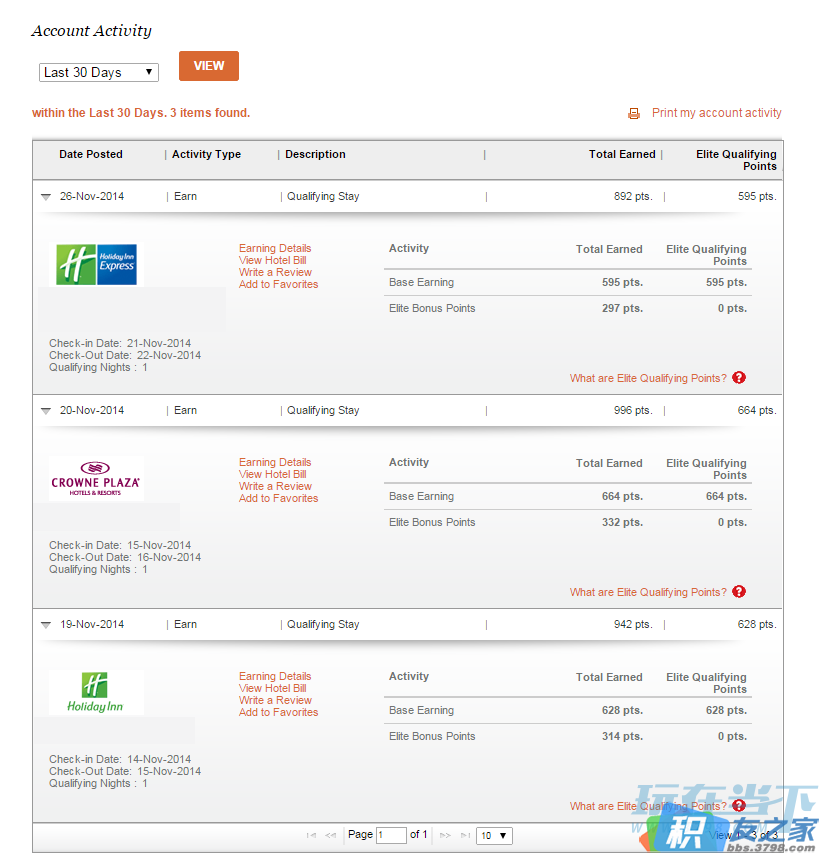Click the Date Posted column header
This screenshot has height=859, width=824.
pyautogui.click(x=91, y=154)
